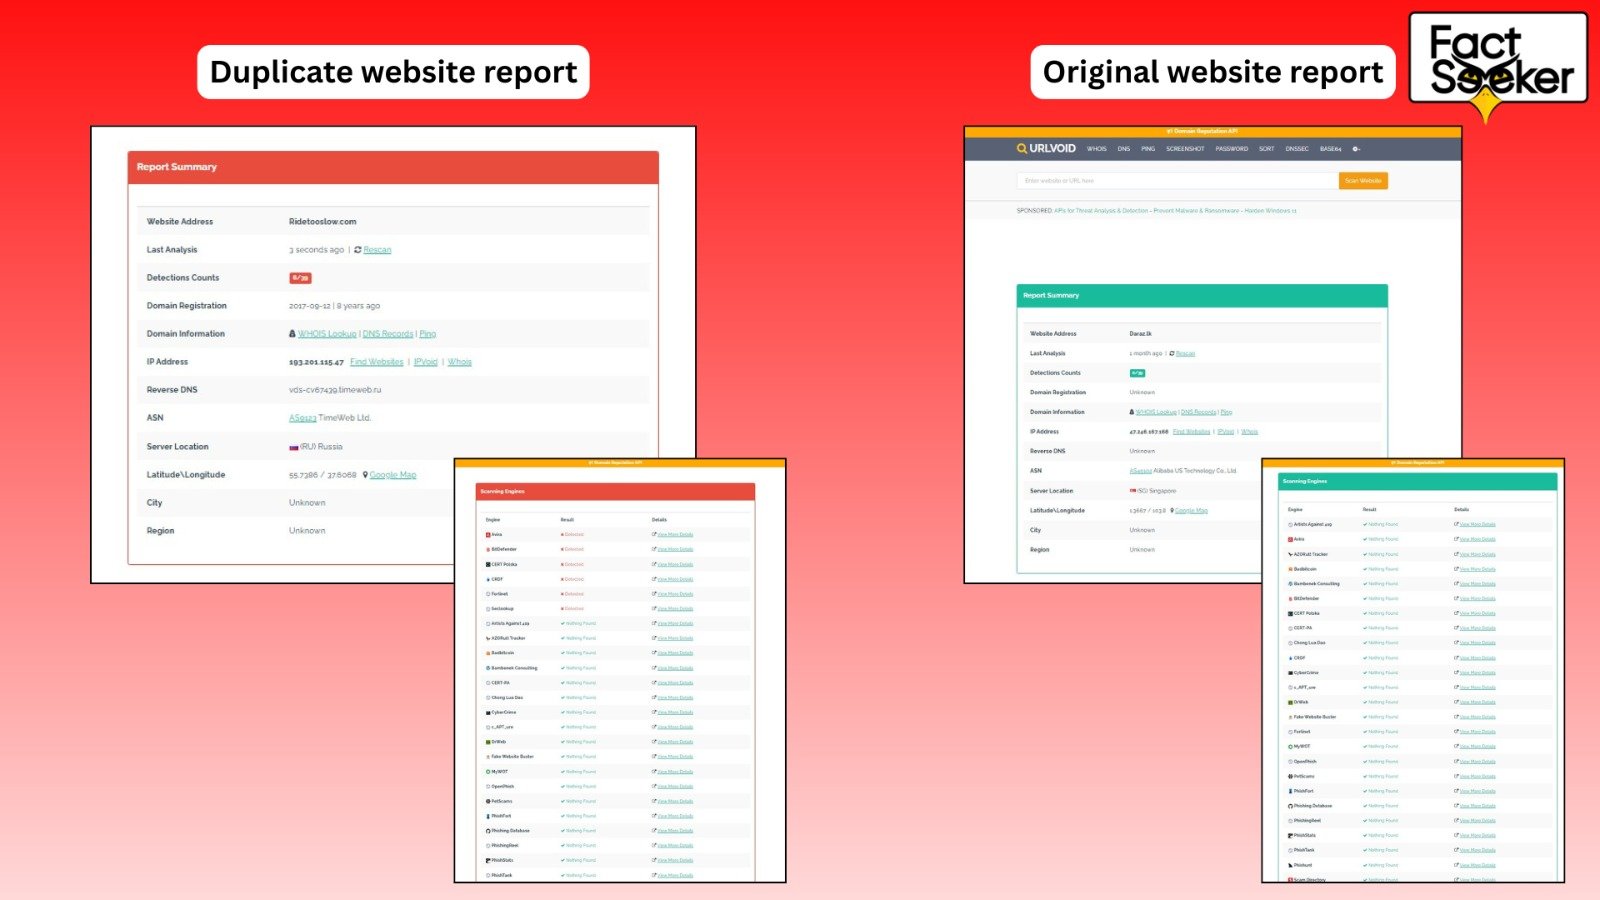
Task: Open View More Details for Avira, duplicate report
Action: click(675, 535)
